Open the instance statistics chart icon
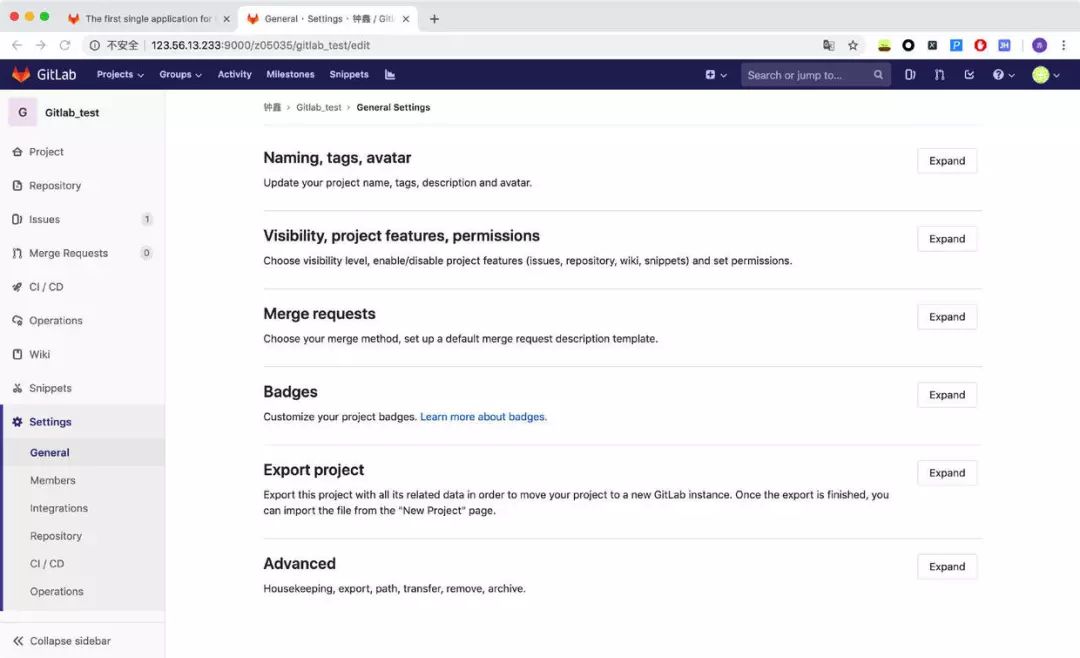1080x658 pixels. click(390, 74)
